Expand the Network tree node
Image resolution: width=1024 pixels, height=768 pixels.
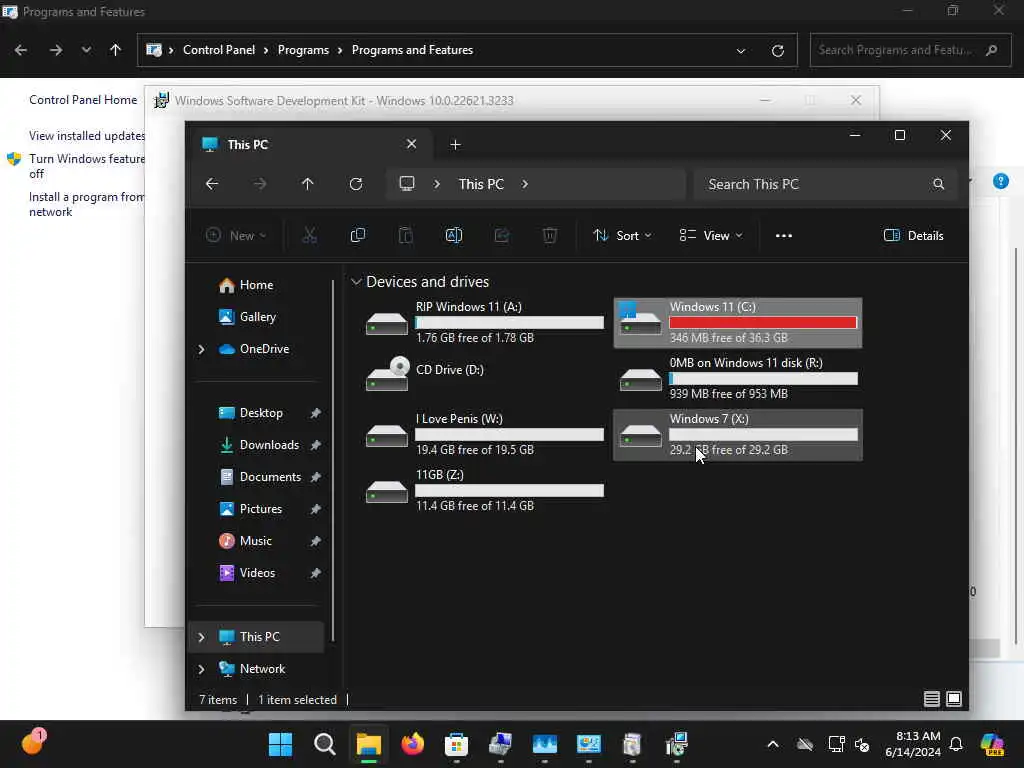point(201,669)
